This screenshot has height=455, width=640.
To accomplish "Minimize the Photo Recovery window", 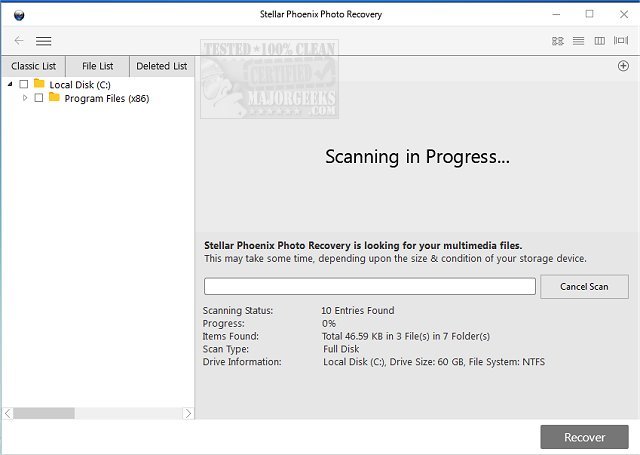I will coord(556,14).
